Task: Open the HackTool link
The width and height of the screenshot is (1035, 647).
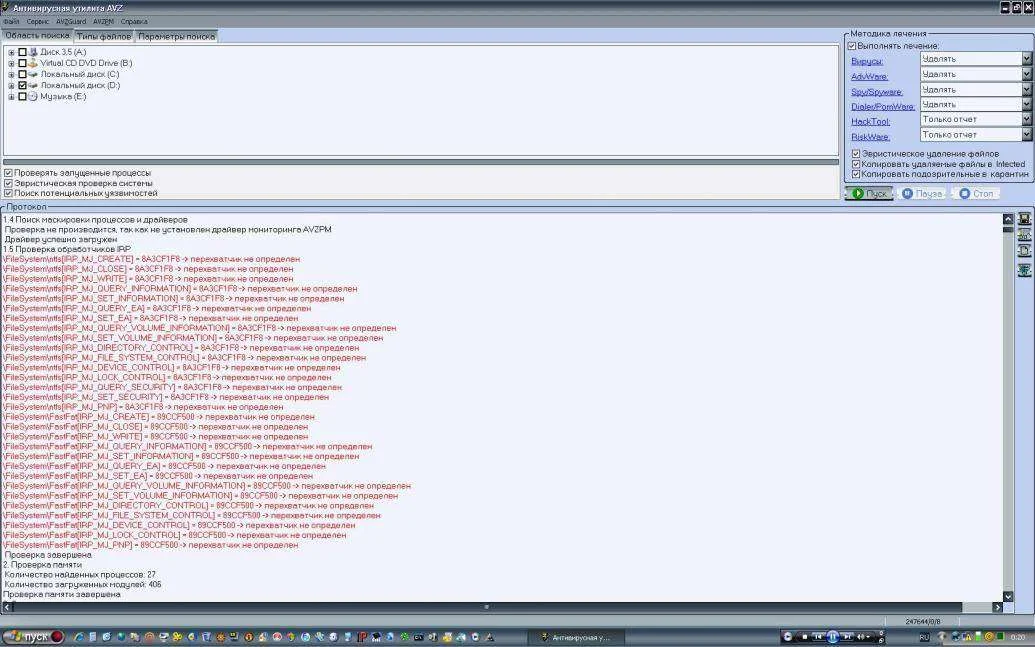Action: pos(871,121)
